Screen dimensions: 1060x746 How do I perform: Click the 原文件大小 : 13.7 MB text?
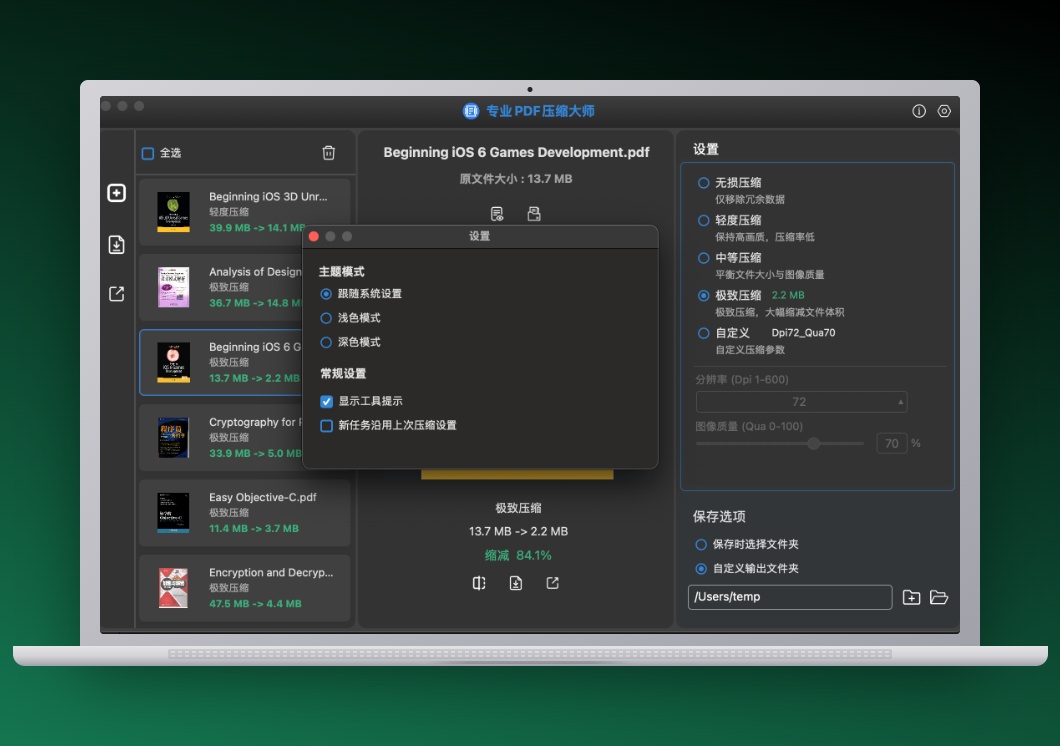516,179
